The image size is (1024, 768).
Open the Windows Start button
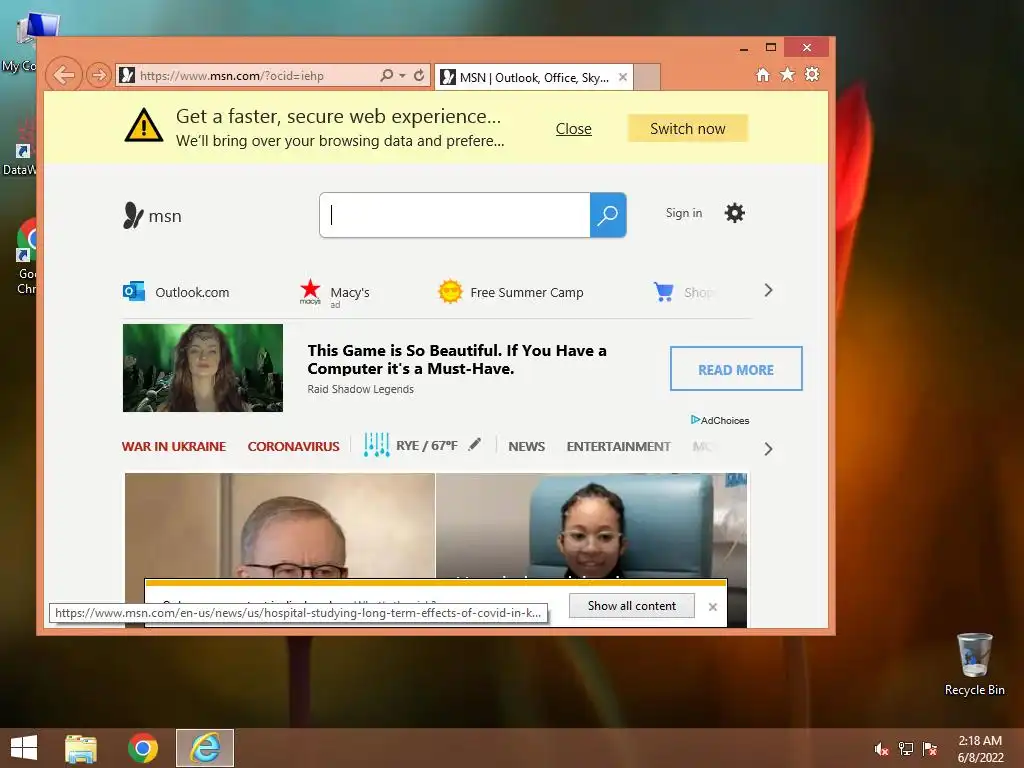pyautogui.click(x=24, y=748)
